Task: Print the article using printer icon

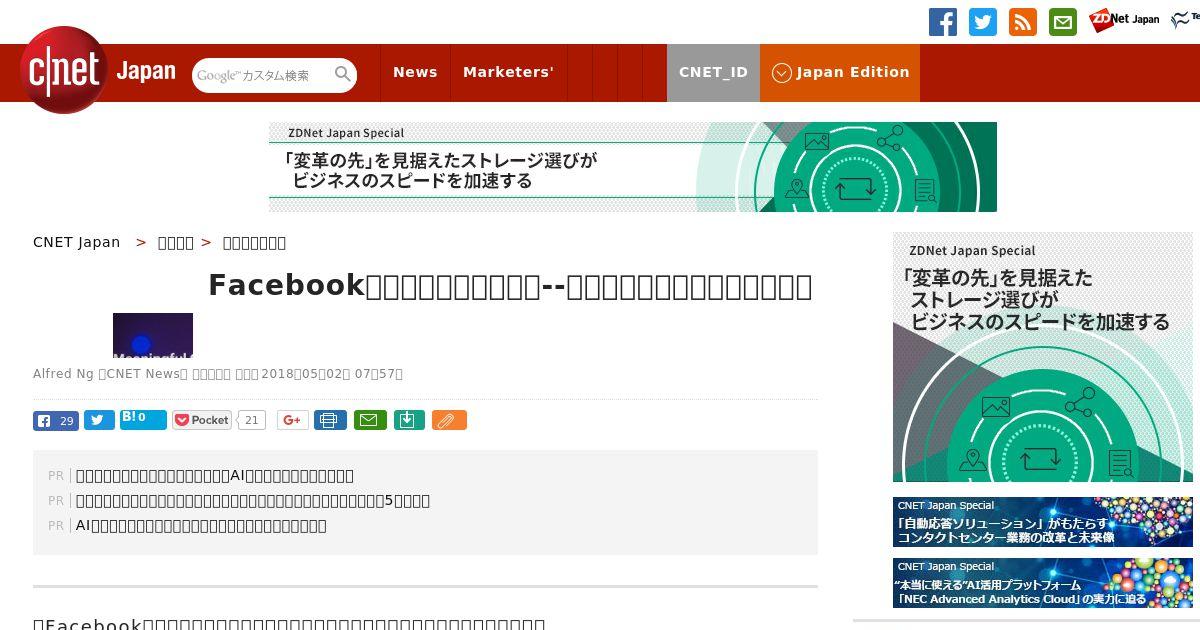Action: tap(330, 420)
